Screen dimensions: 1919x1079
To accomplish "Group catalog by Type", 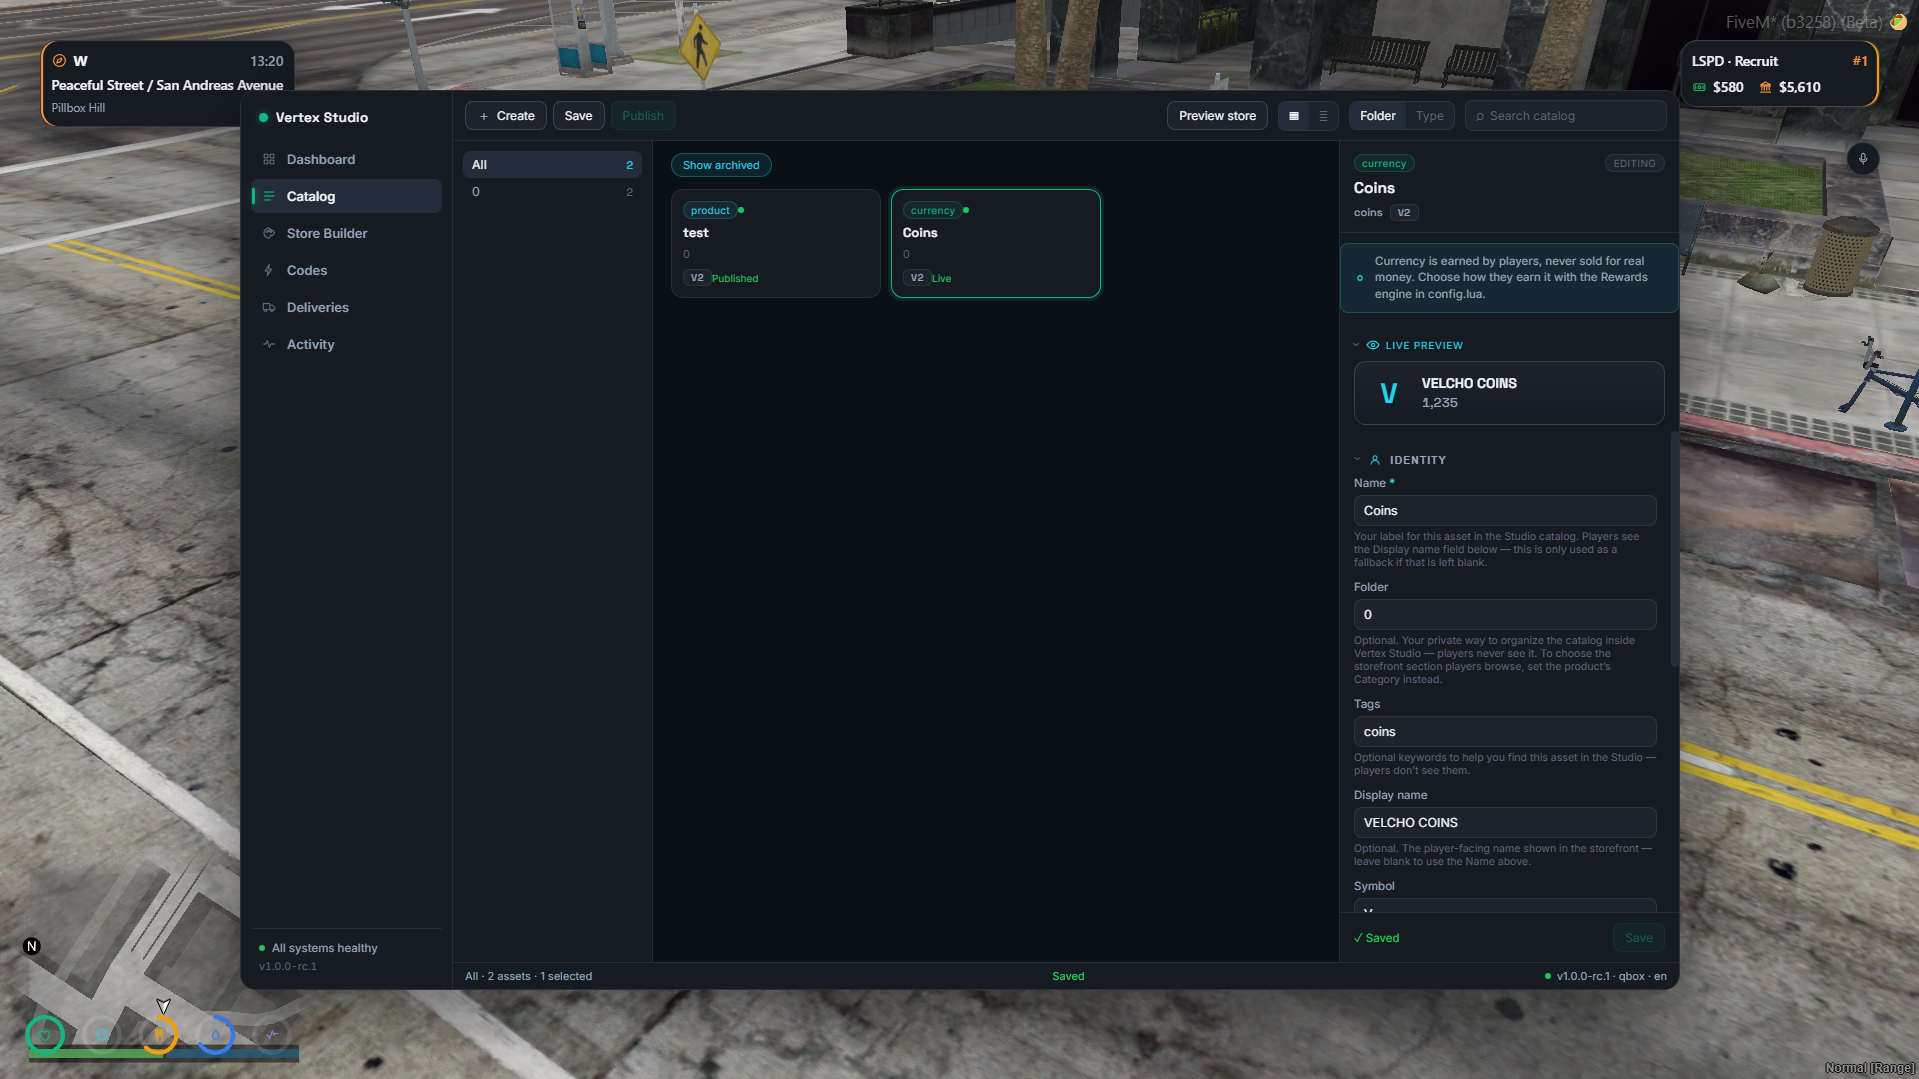I will pos(1429,116).
